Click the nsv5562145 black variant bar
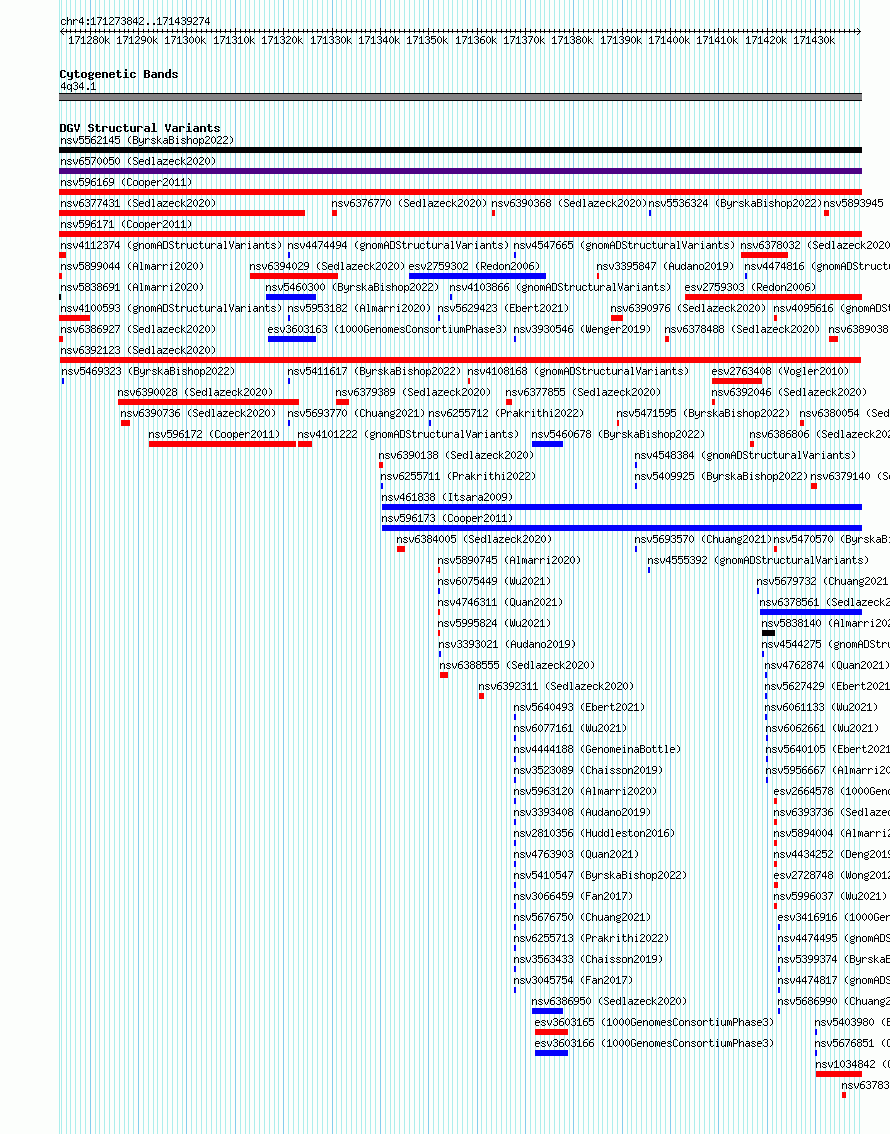Image resolution: width=890 pixels, height=1134 pixels. [461, 150]
